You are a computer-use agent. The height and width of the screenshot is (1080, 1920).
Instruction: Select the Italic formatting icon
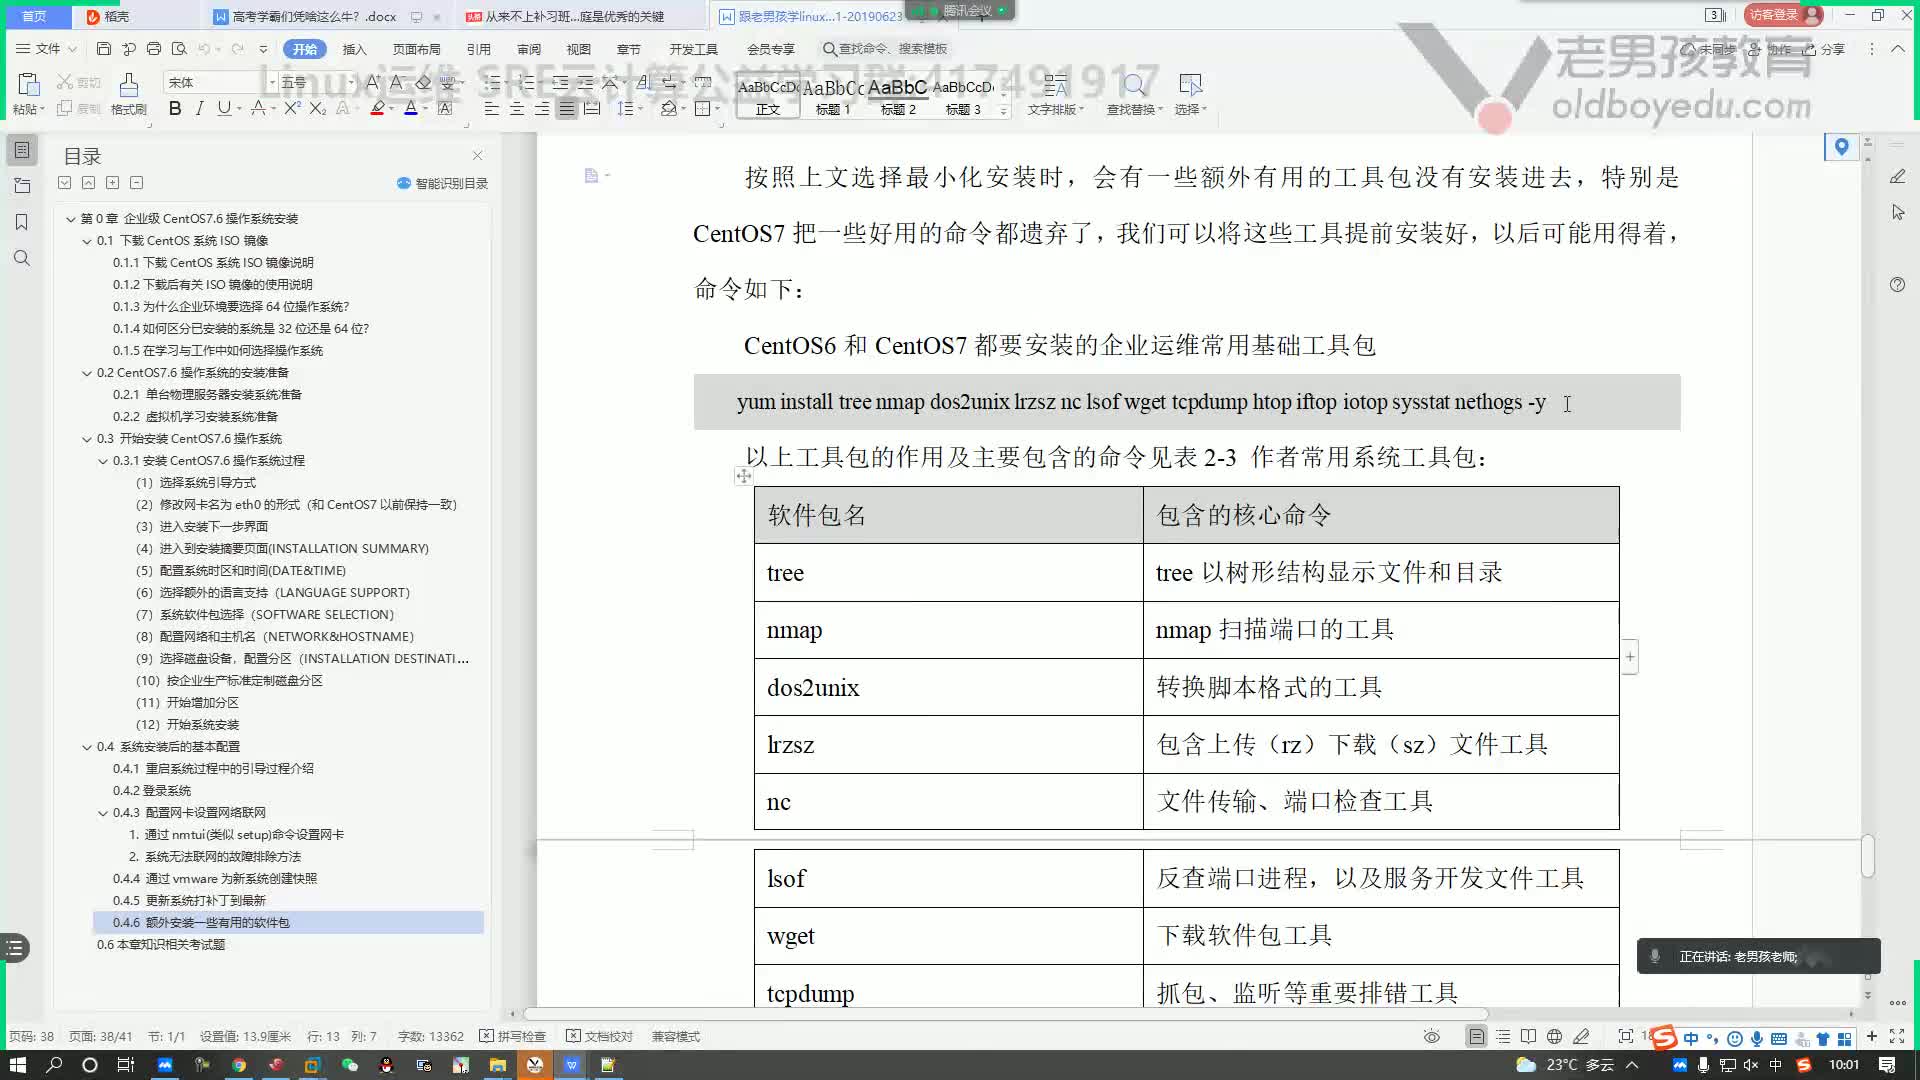coord(200,108)
